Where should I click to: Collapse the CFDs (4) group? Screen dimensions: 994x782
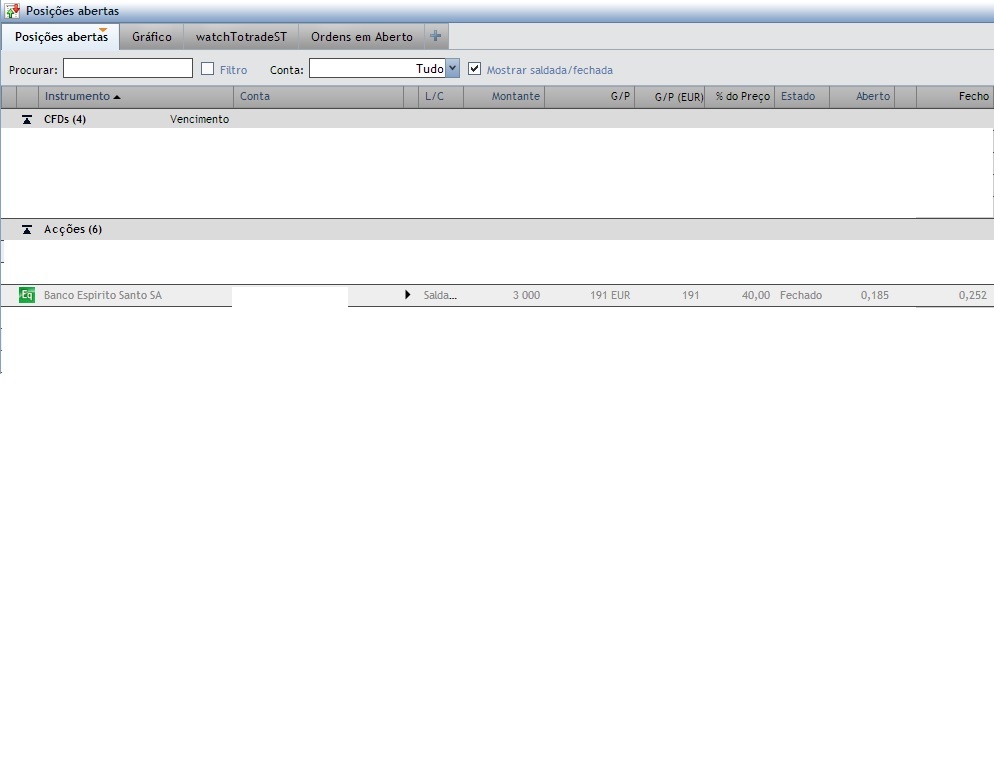[27, 119]
